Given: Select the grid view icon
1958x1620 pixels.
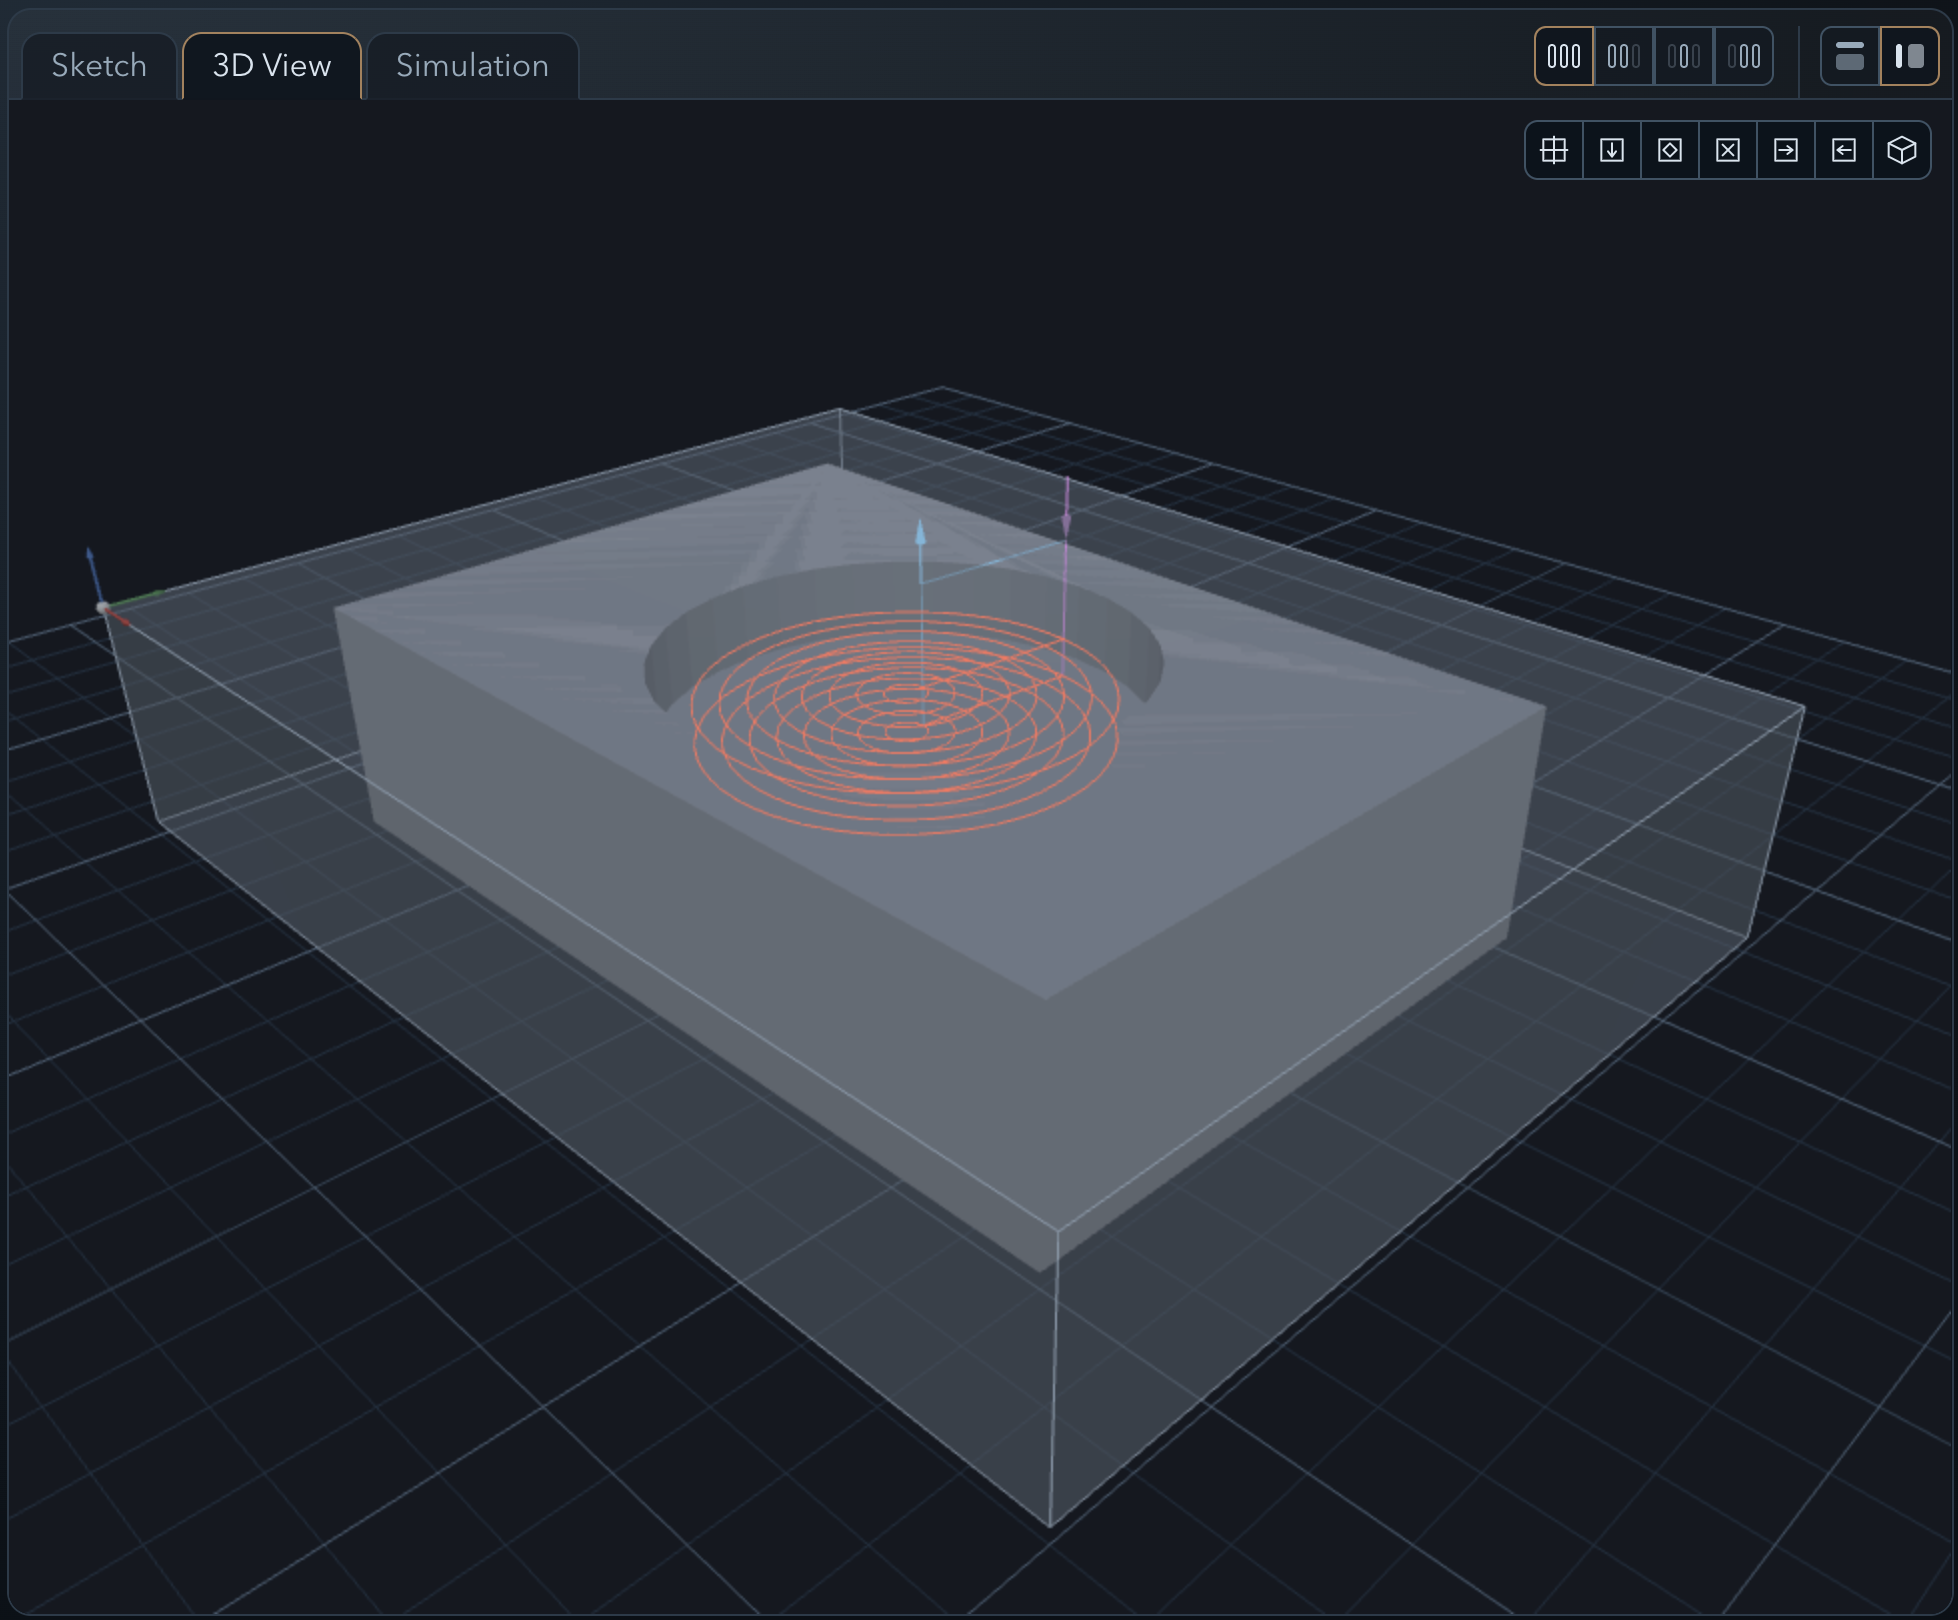Looking at the screenshot, I should coord(1554,150).
